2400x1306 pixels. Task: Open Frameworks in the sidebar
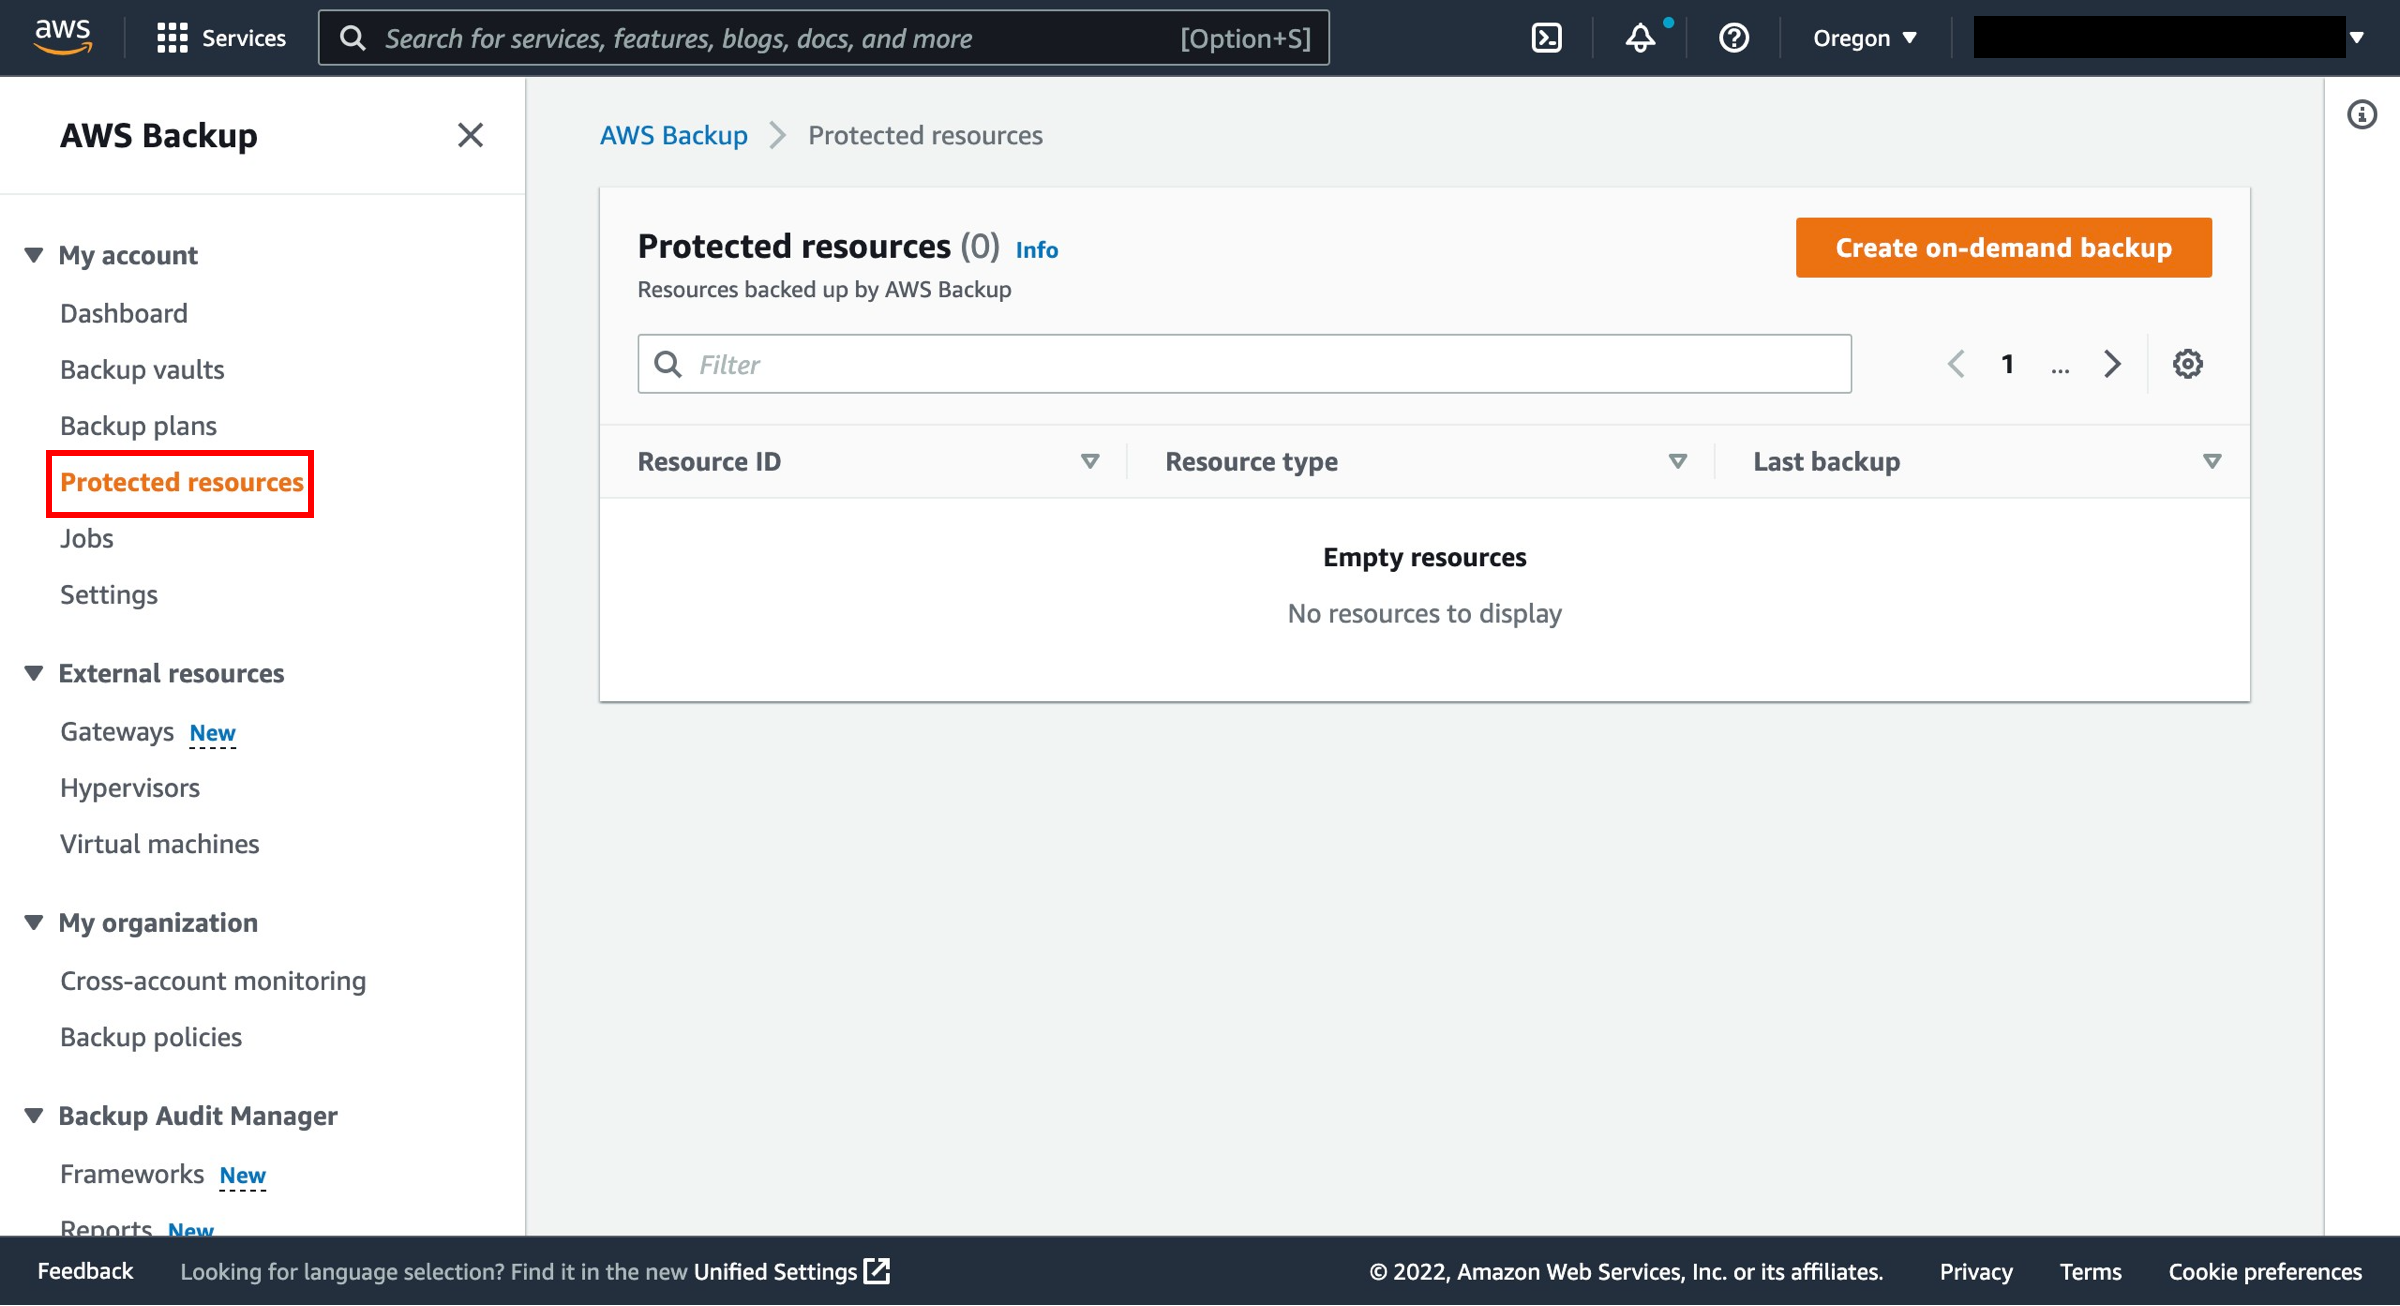click(x=132, y=1173)
